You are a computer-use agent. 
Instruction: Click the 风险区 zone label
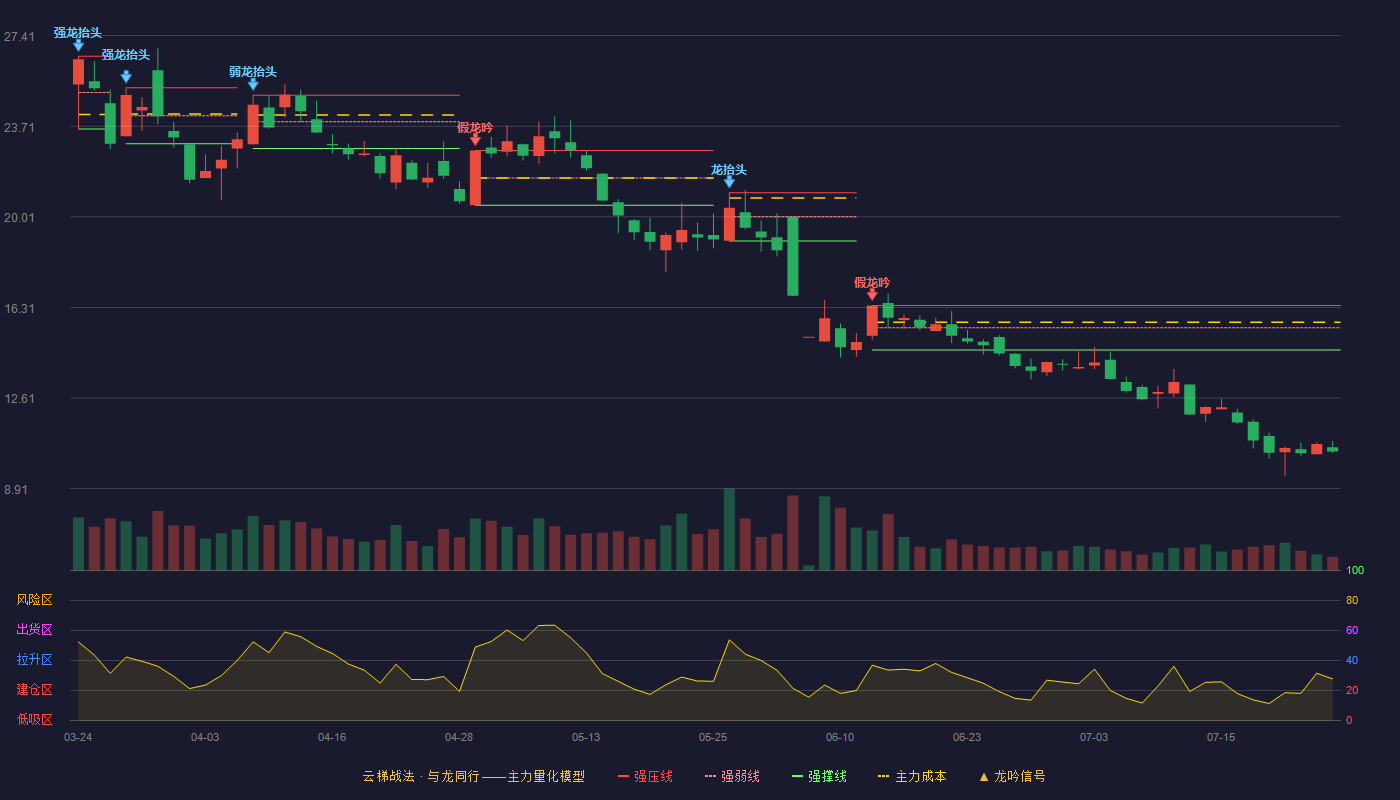tap(34, 600)
